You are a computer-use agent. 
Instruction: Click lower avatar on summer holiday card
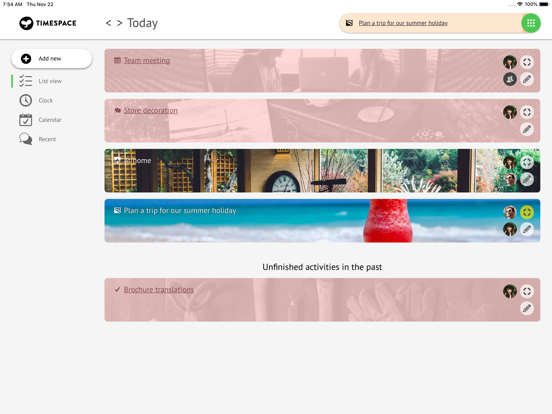coord(510,230)
